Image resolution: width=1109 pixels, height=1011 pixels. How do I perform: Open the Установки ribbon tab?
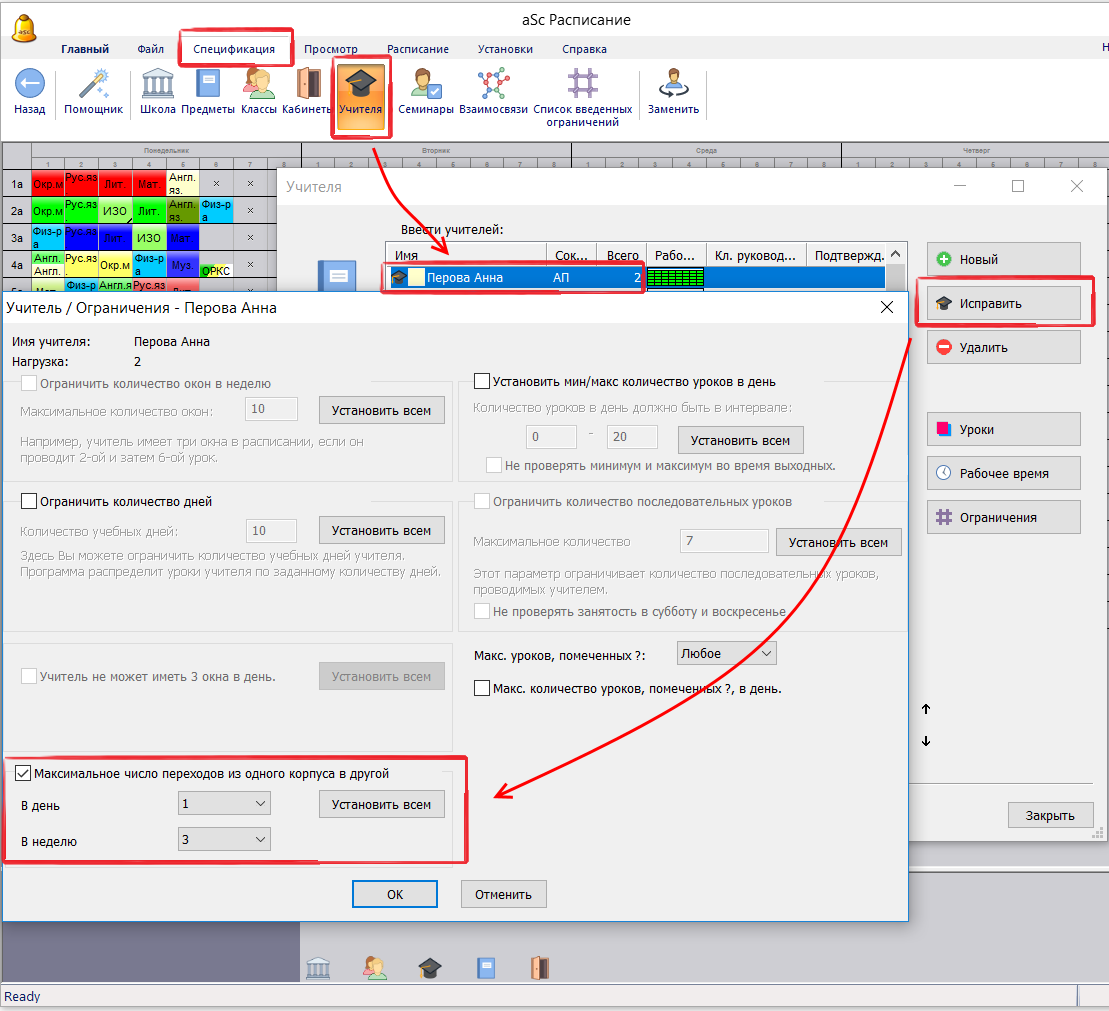(x=505, y=49)
